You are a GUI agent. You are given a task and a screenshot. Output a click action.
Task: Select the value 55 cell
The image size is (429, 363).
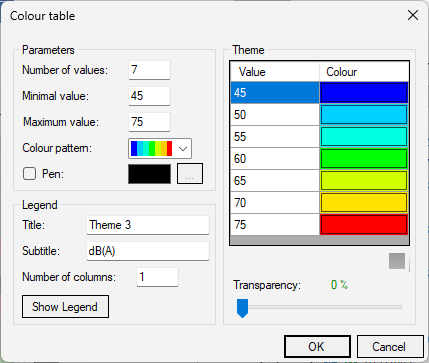[275, 137]
